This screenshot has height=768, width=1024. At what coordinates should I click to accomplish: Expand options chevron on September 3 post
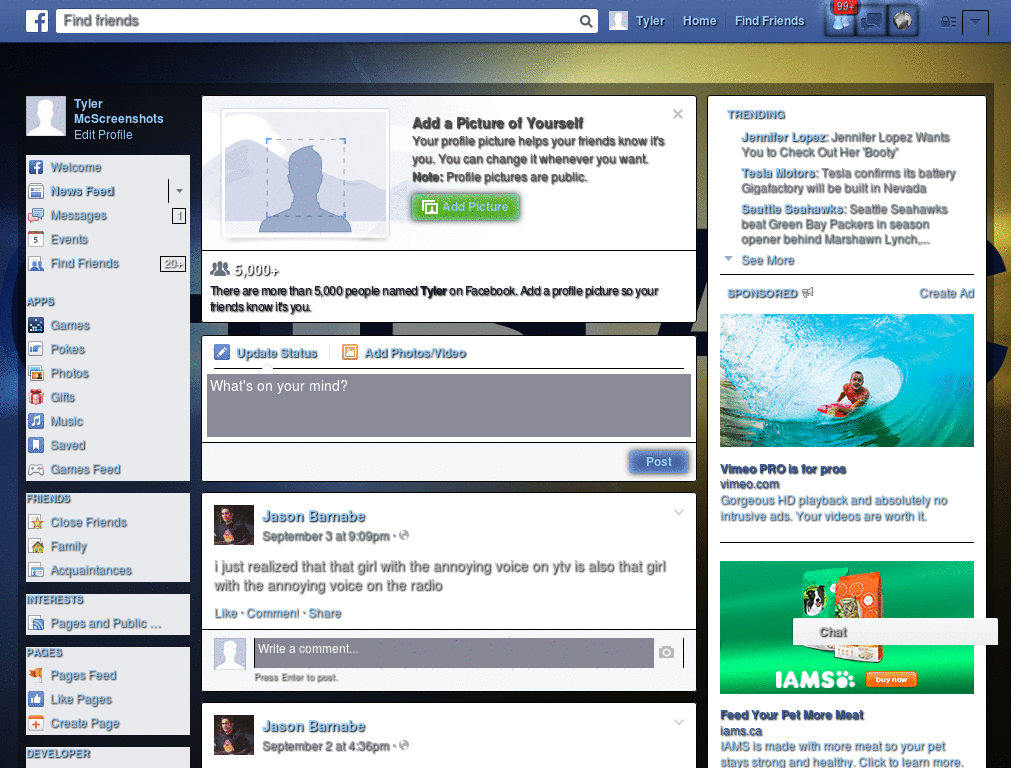679,513
